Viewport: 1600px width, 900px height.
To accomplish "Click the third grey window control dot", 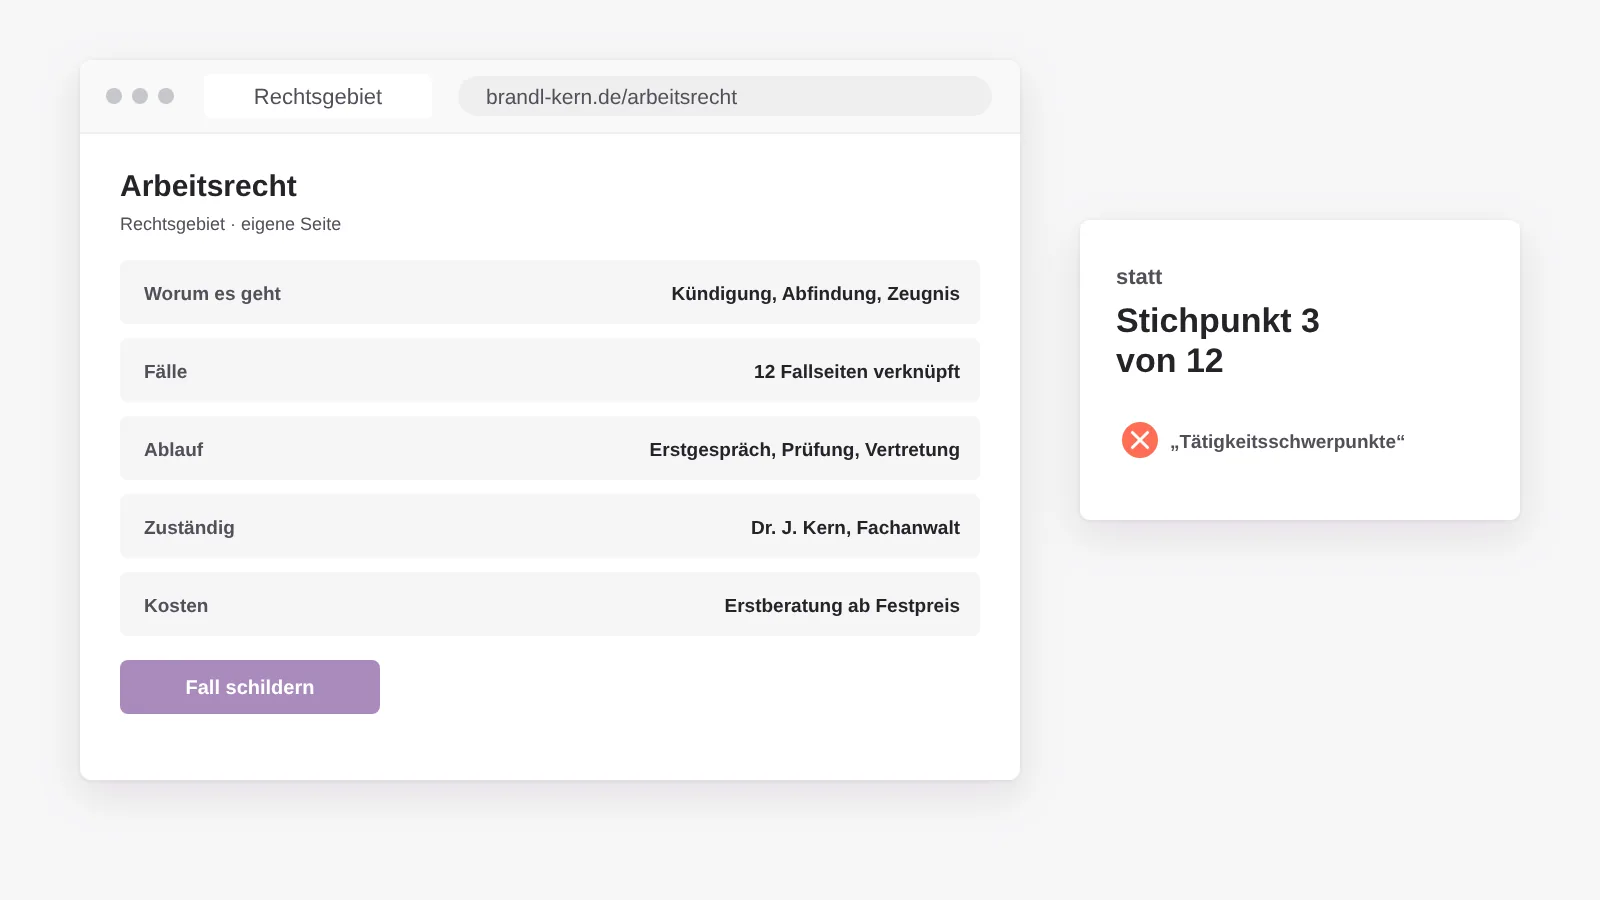I will point(166,96).
